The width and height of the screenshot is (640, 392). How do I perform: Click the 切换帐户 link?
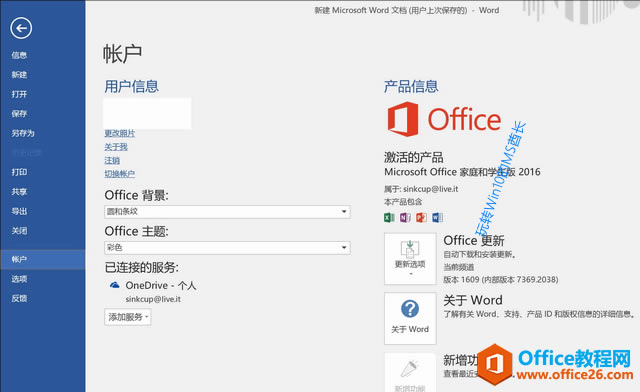point(120,174)
